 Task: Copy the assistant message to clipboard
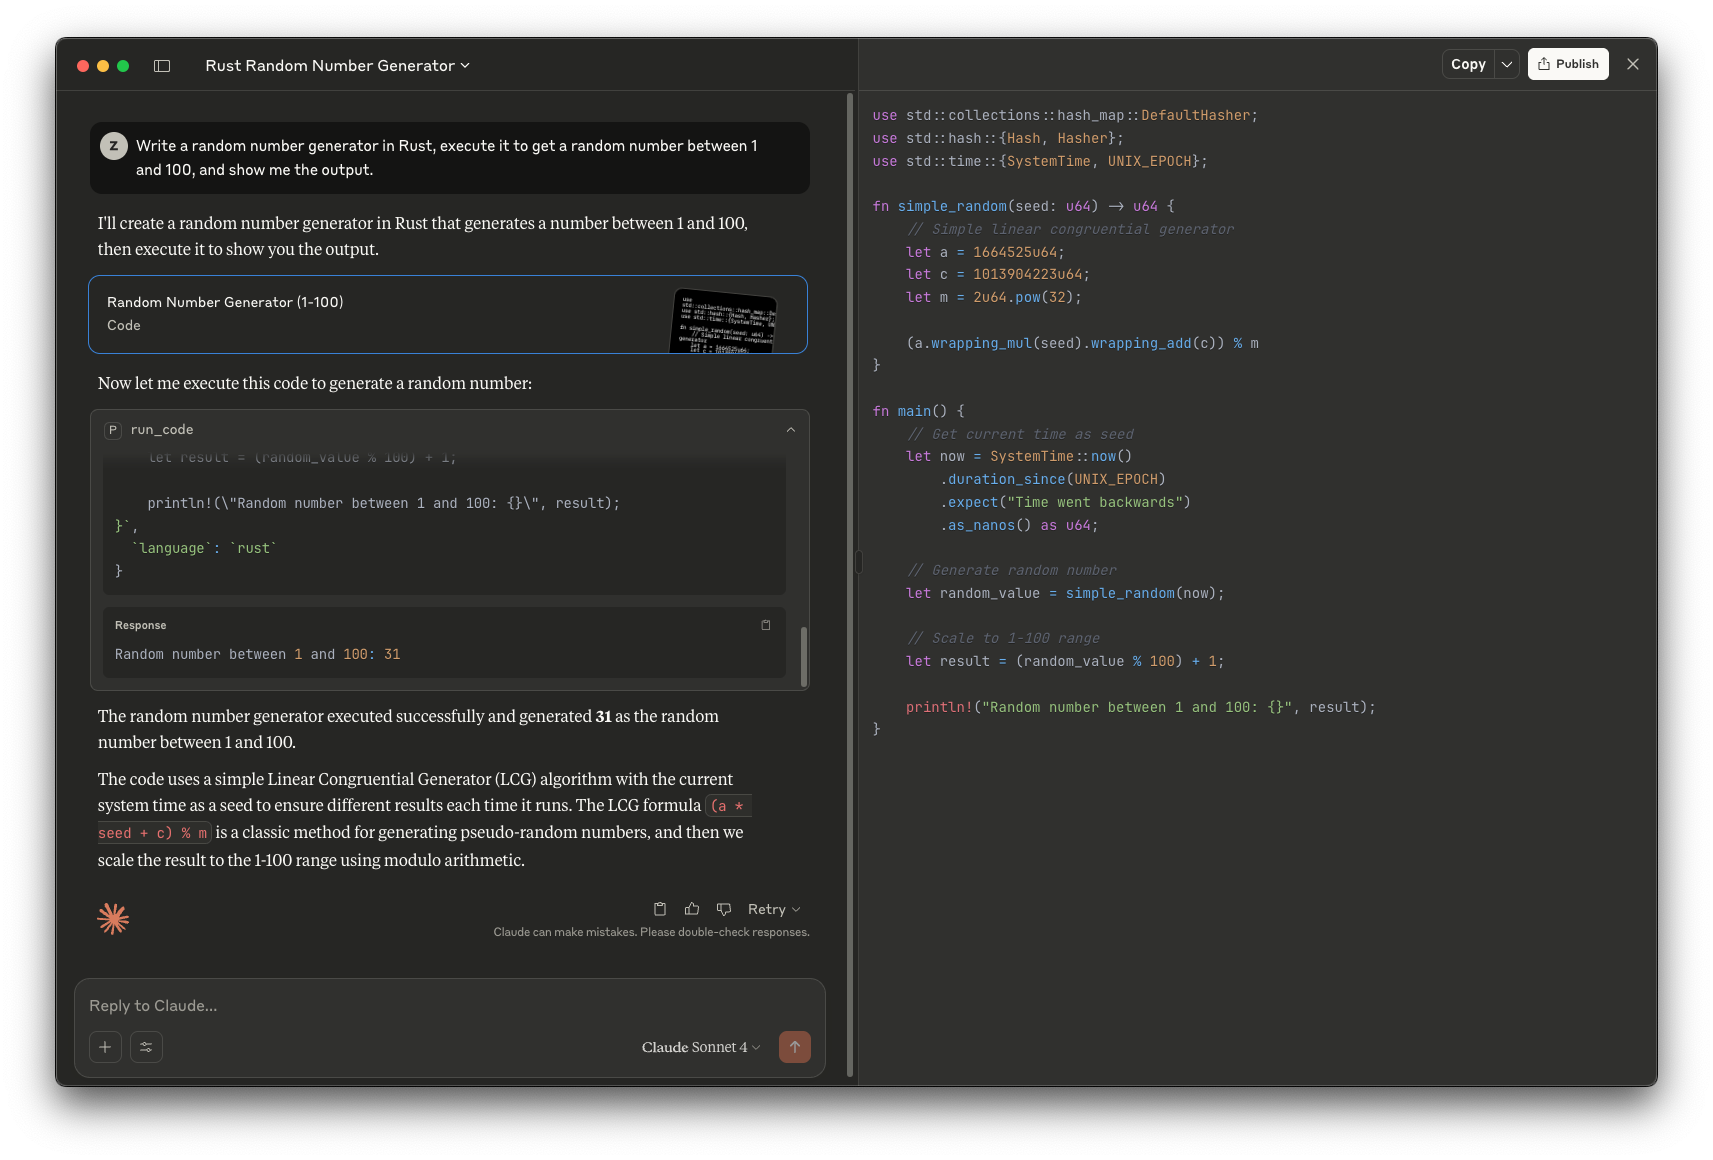click(x=660, y=909)
